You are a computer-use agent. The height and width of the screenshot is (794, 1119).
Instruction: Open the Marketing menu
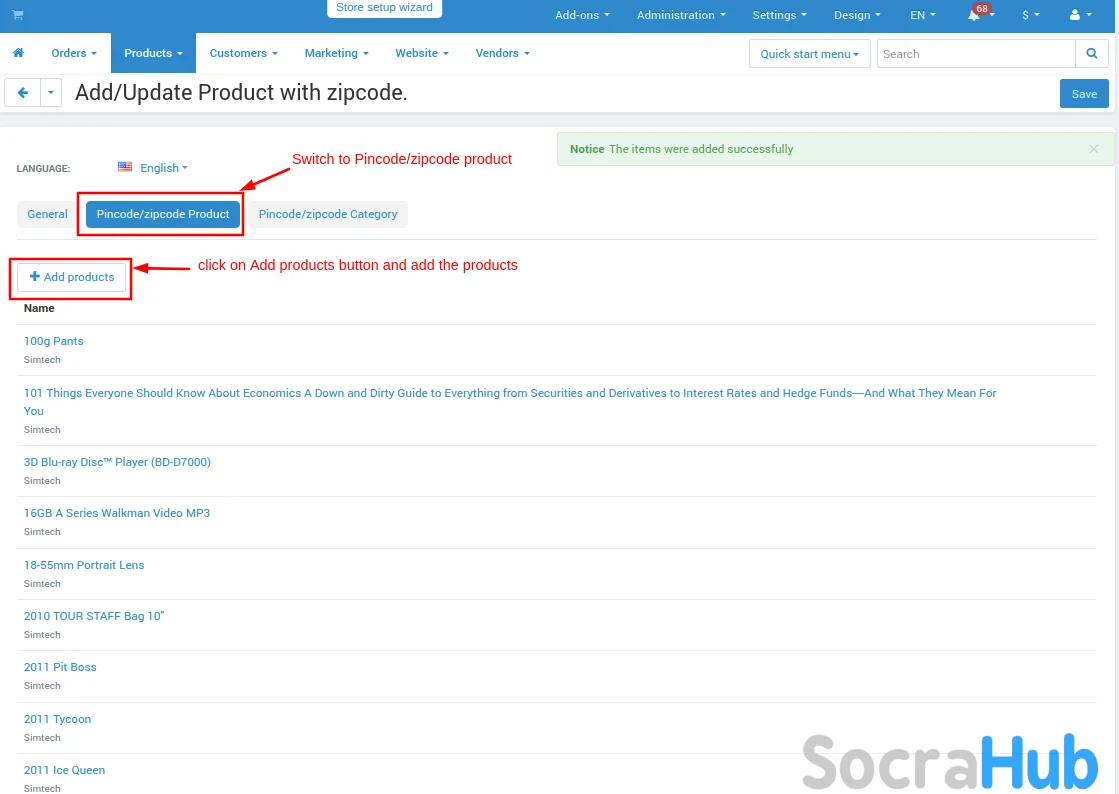coord(336,53)
